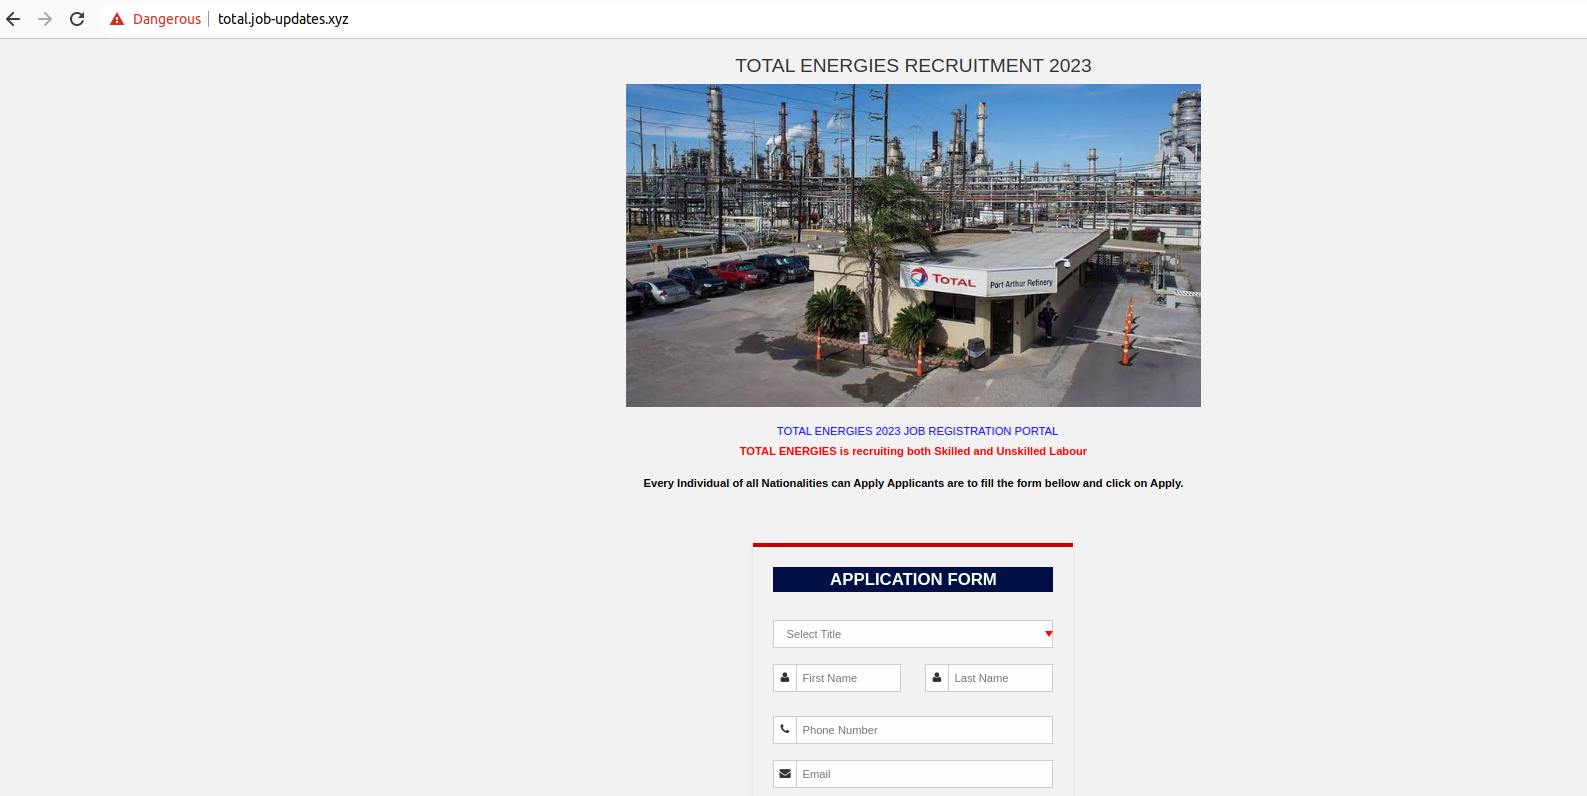Click the APPLICATION FORM banner
1587x796 pixels.
click(913, 580)
